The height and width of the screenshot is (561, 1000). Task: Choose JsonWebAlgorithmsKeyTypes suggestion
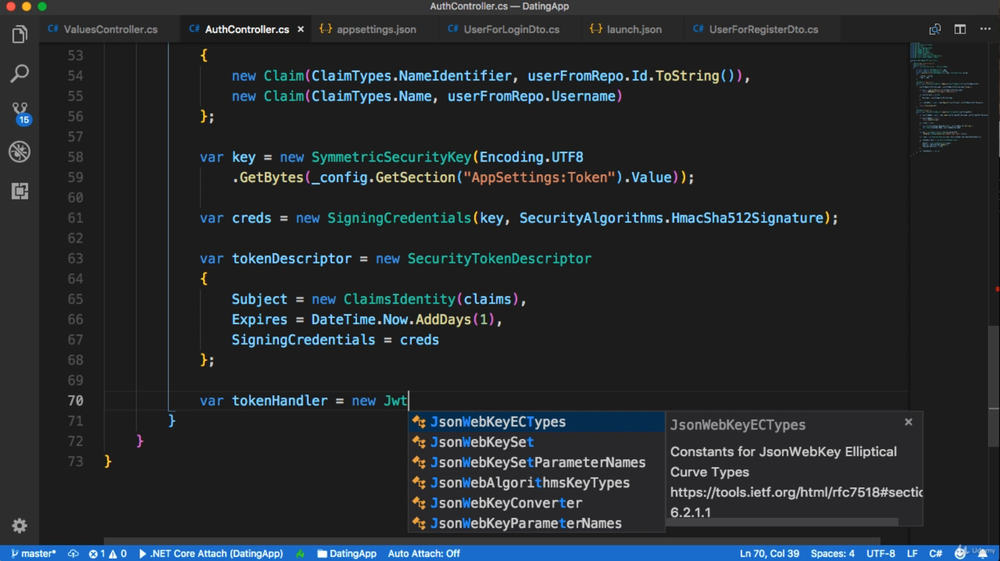[x=536, y=483]
